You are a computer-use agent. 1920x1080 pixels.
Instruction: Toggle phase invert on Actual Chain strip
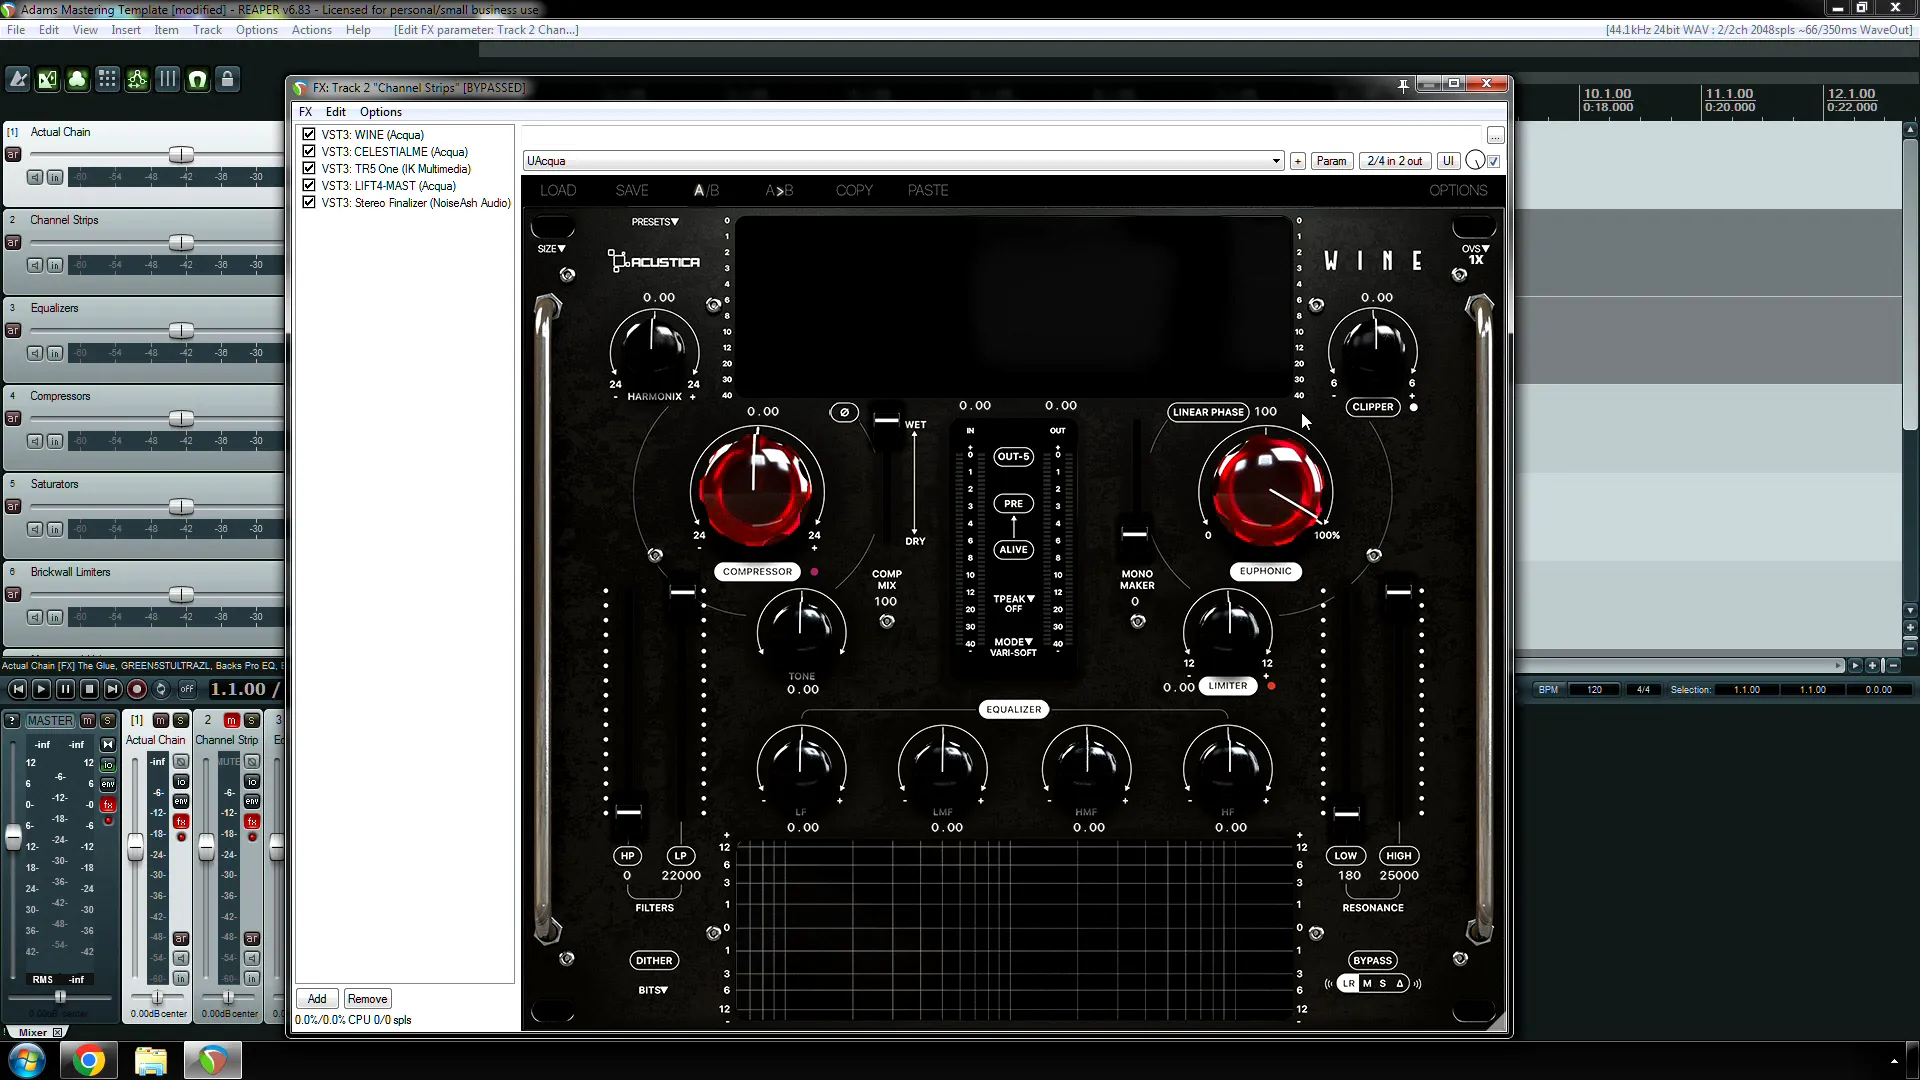(x=181, y=762)
